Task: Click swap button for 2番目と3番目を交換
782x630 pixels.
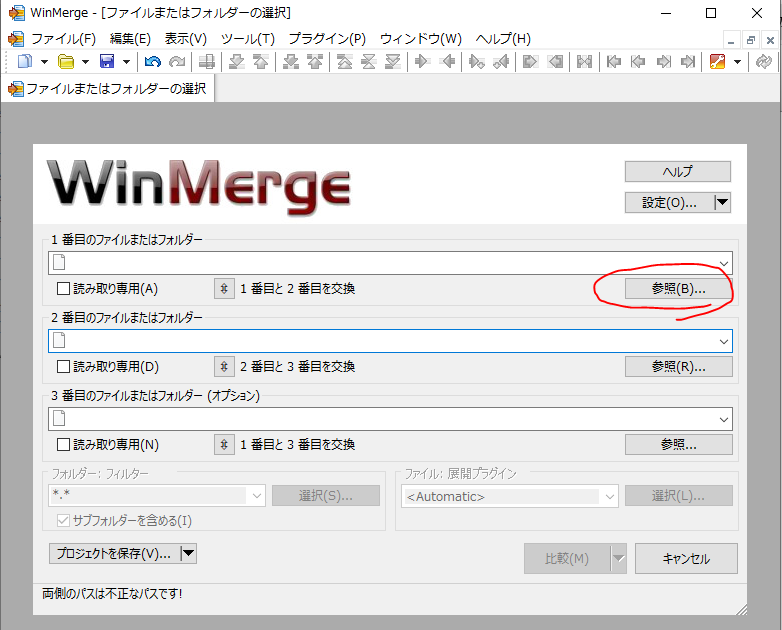Action: tap(224, 367)
